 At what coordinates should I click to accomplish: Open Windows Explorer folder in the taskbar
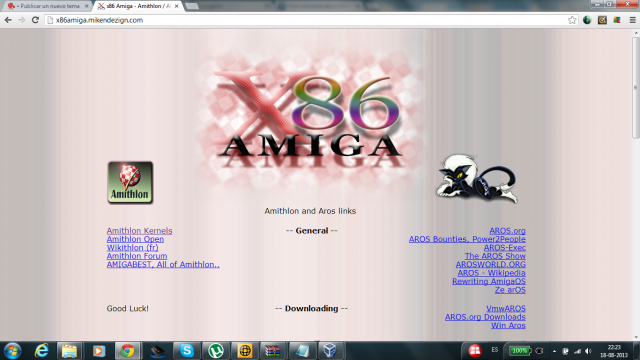(69, 351)
